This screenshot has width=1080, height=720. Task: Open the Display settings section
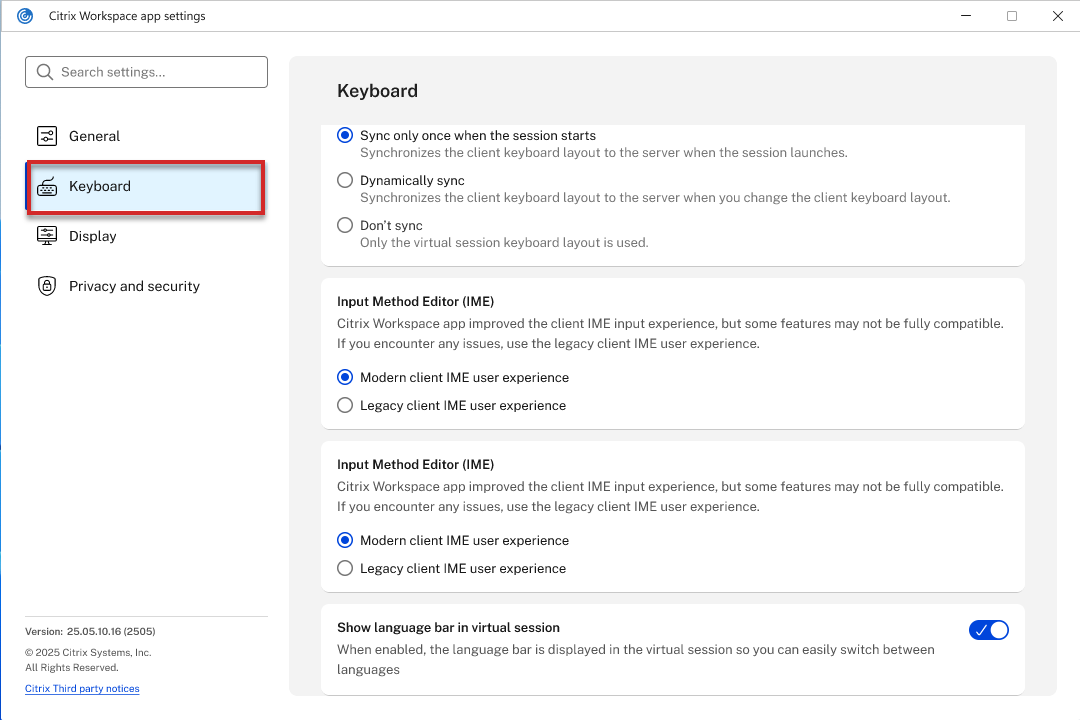click(x=146, y=236)
